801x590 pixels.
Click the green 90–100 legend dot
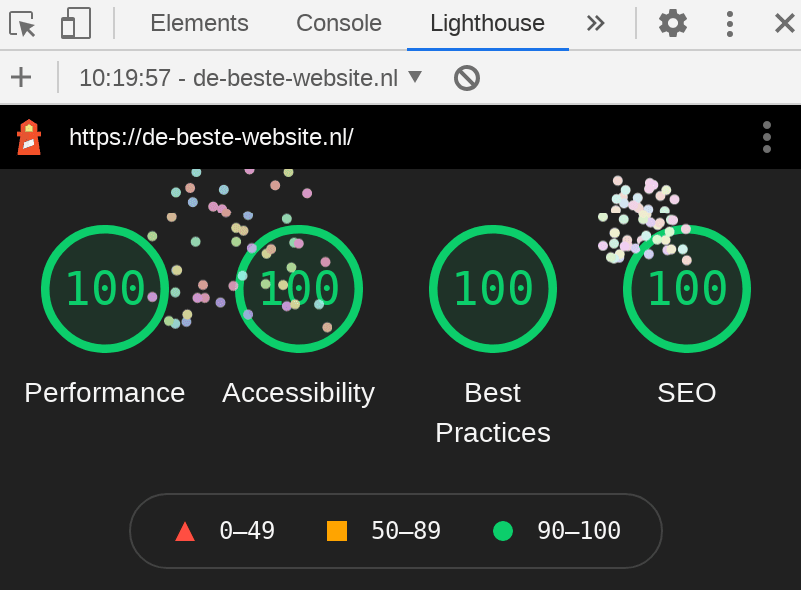tap(503, 531)
